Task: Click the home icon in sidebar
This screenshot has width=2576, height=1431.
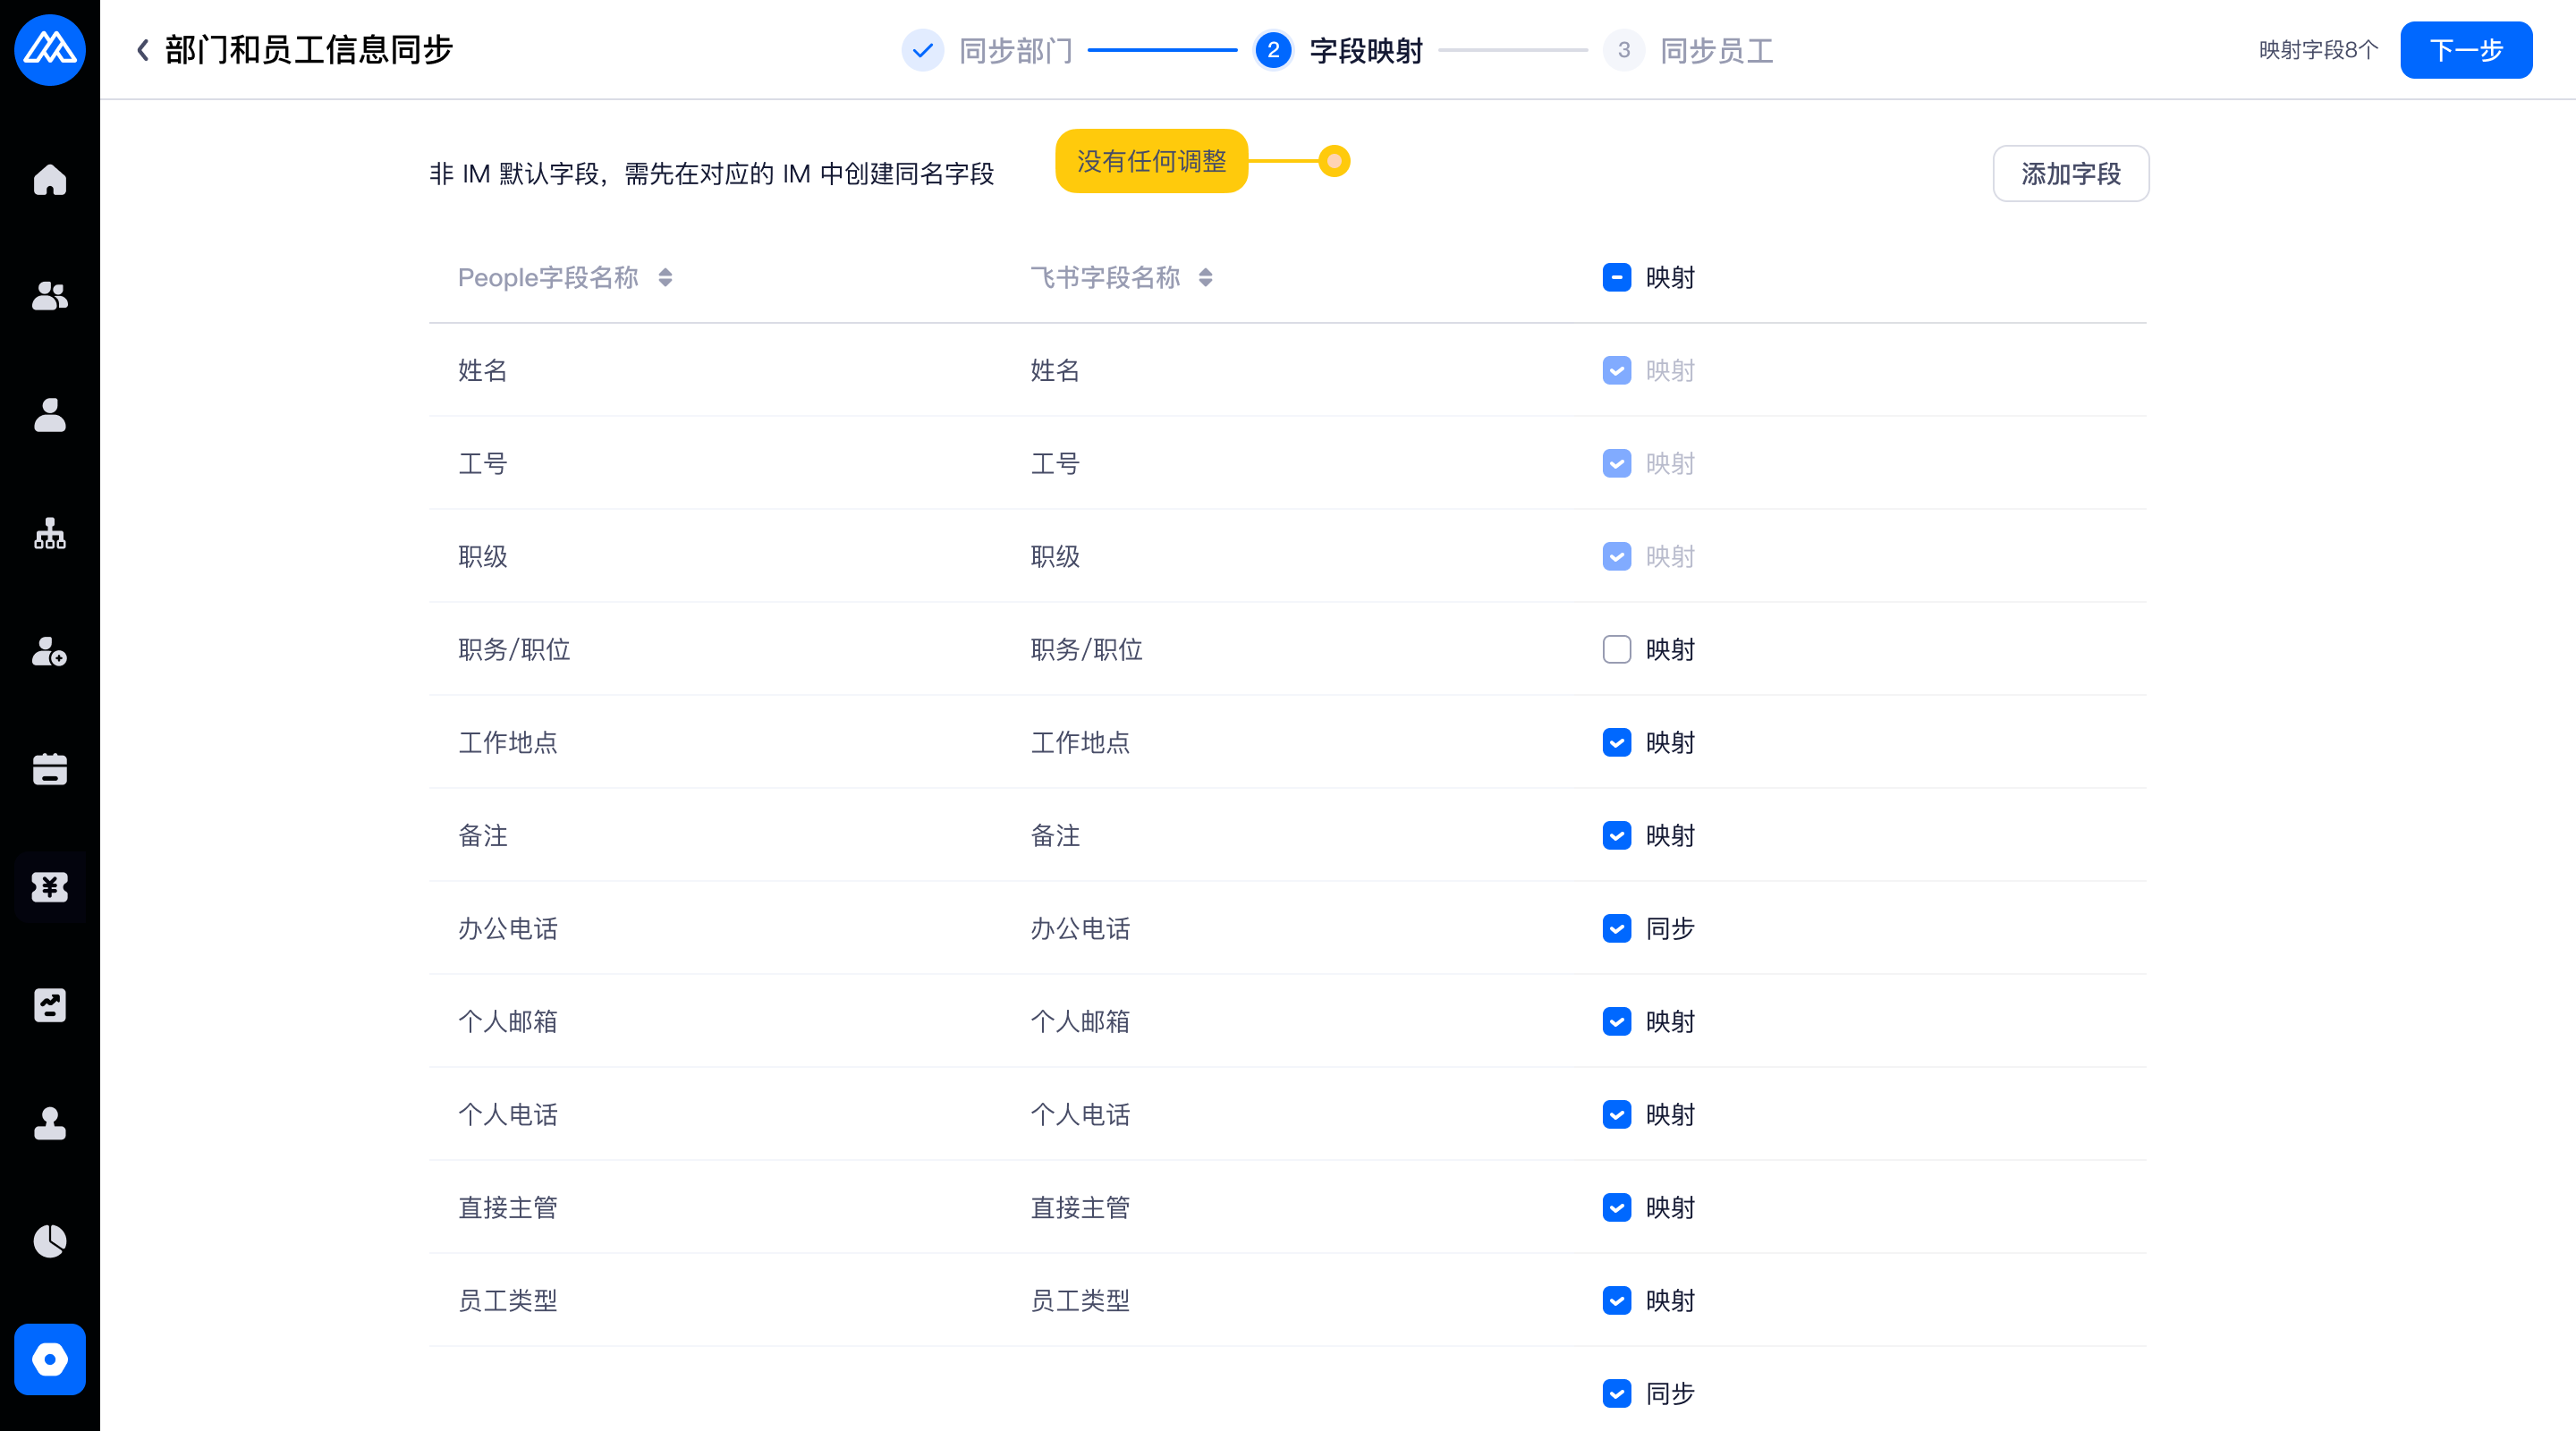Action: 49,180
